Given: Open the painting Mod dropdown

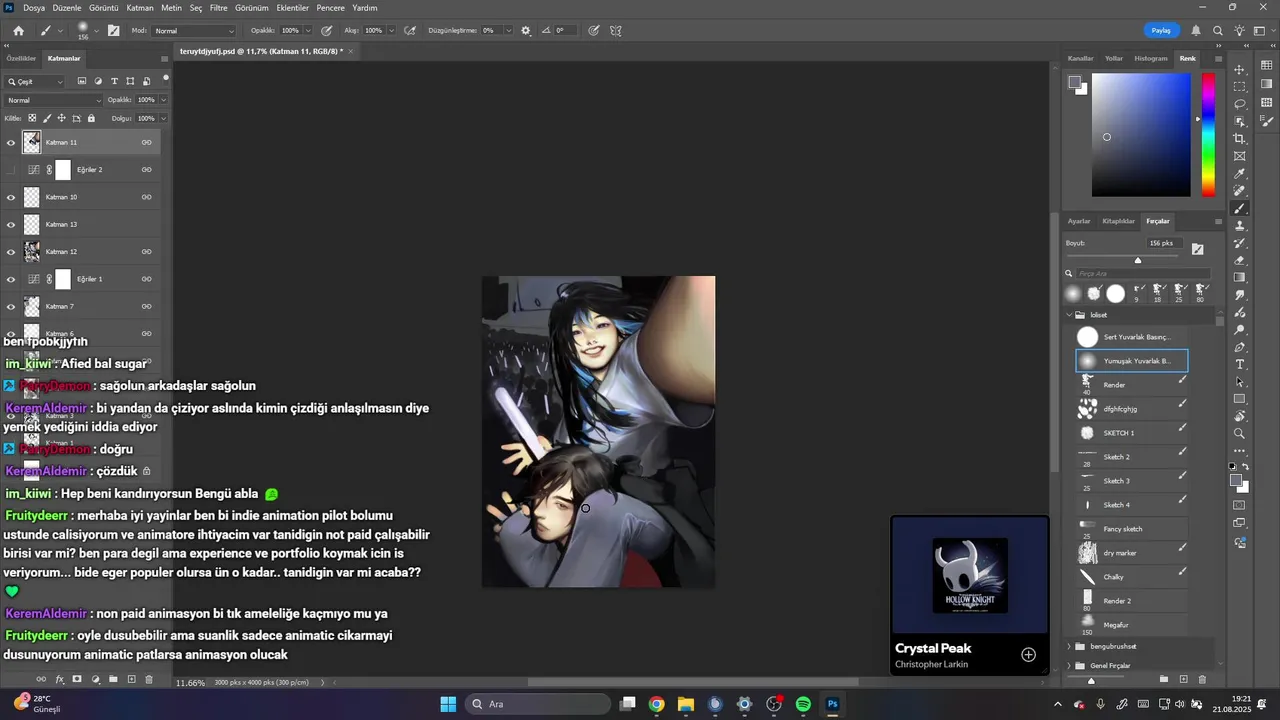Looking at the screenshot, I should (194, 31).
